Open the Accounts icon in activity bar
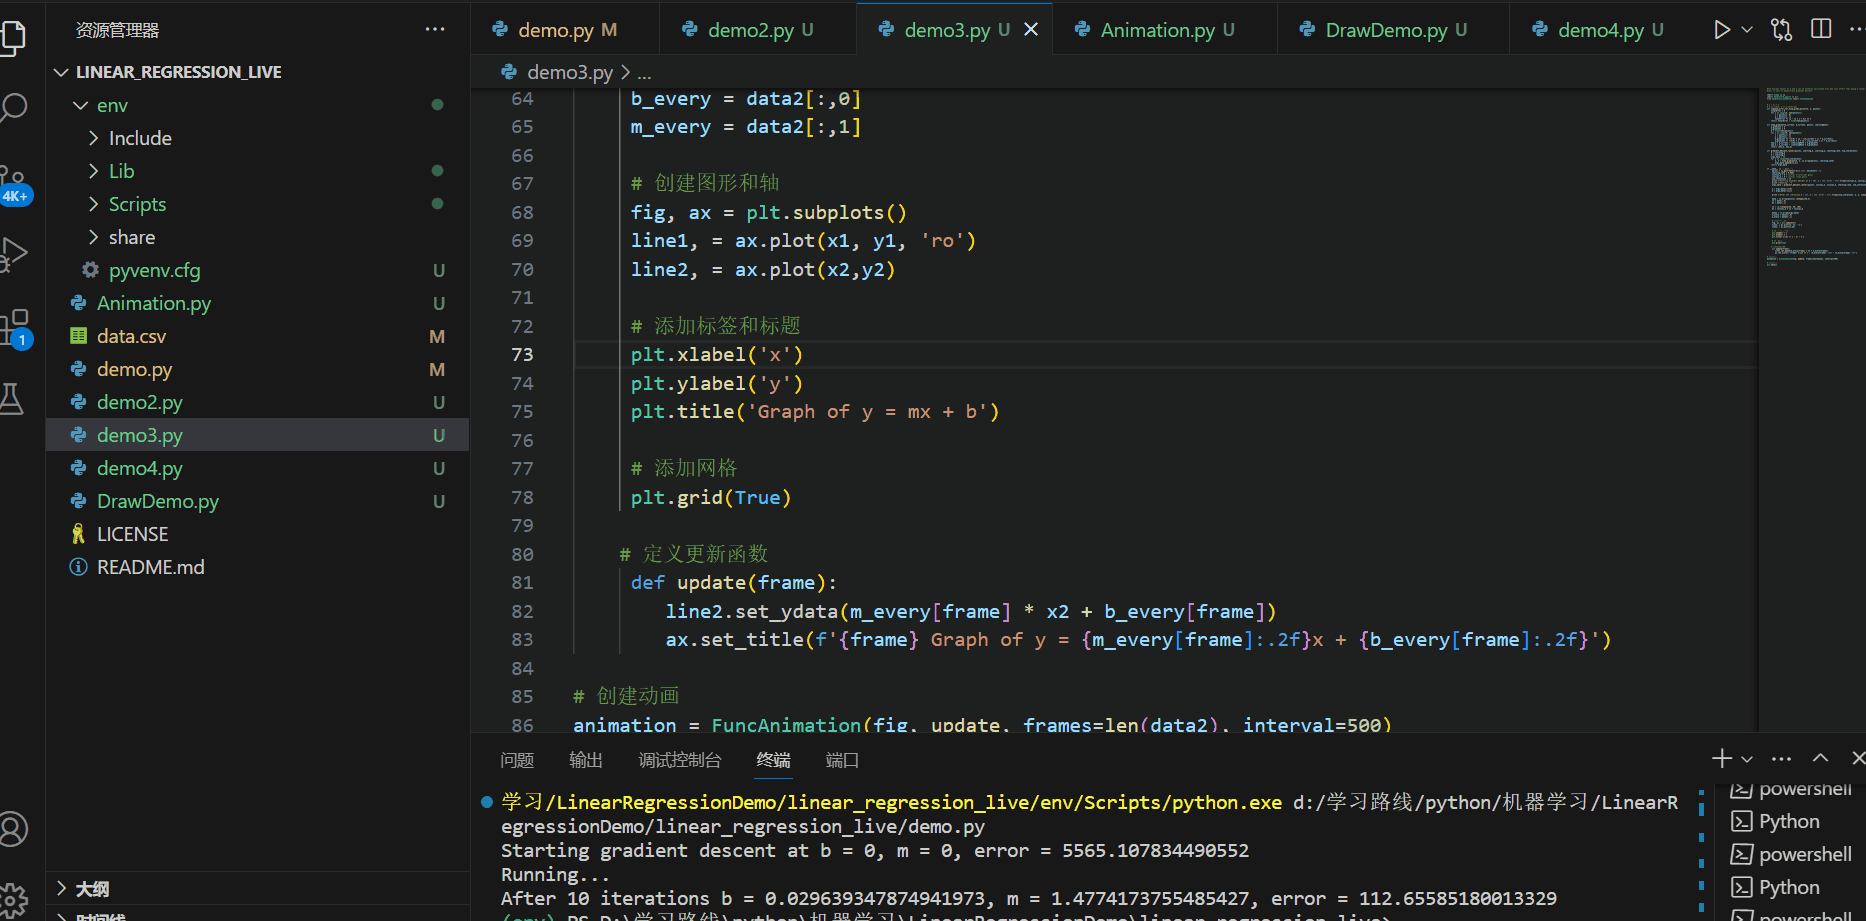Viewport: 1866px width, 921px height. tap(14, 828)
